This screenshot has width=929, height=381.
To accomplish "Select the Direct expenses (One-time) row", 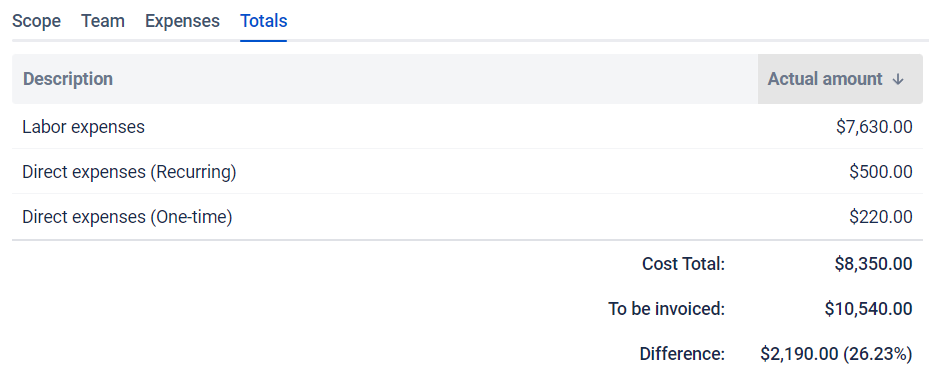I will pyautogui.click(x=467, y=217).
